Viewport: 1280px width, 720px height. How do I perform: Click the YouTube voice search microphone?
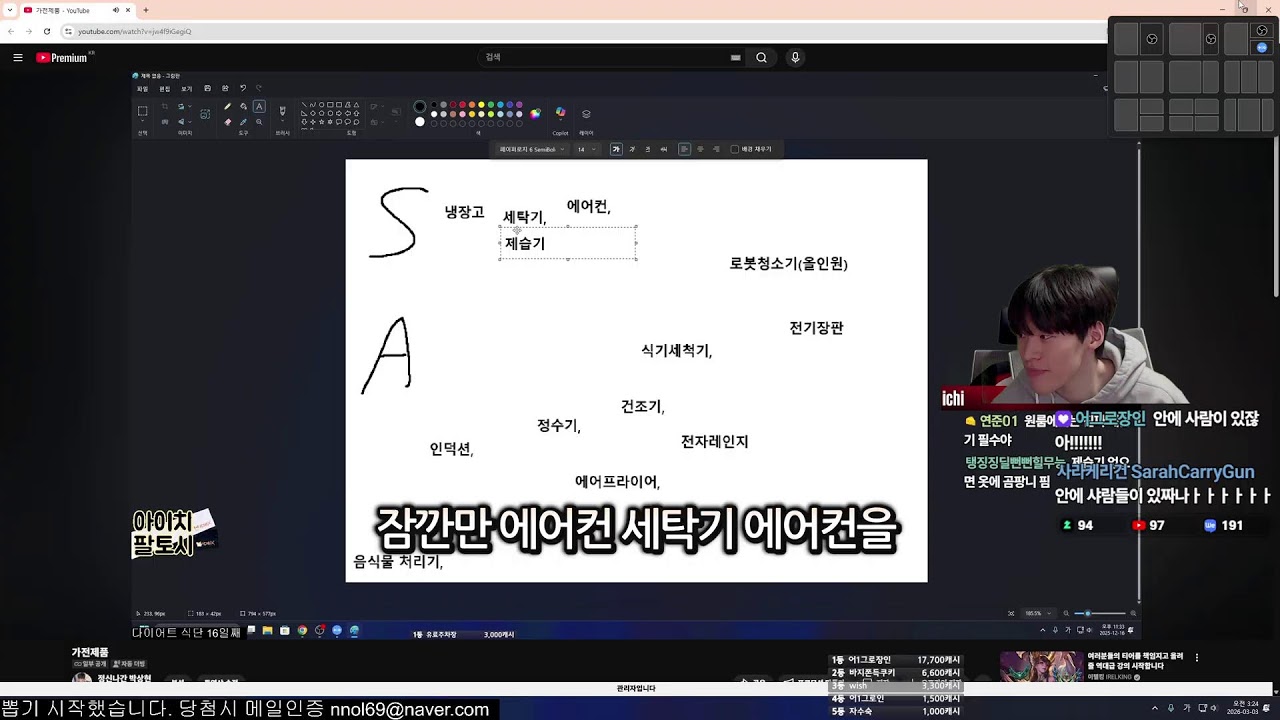click(795, 58)
